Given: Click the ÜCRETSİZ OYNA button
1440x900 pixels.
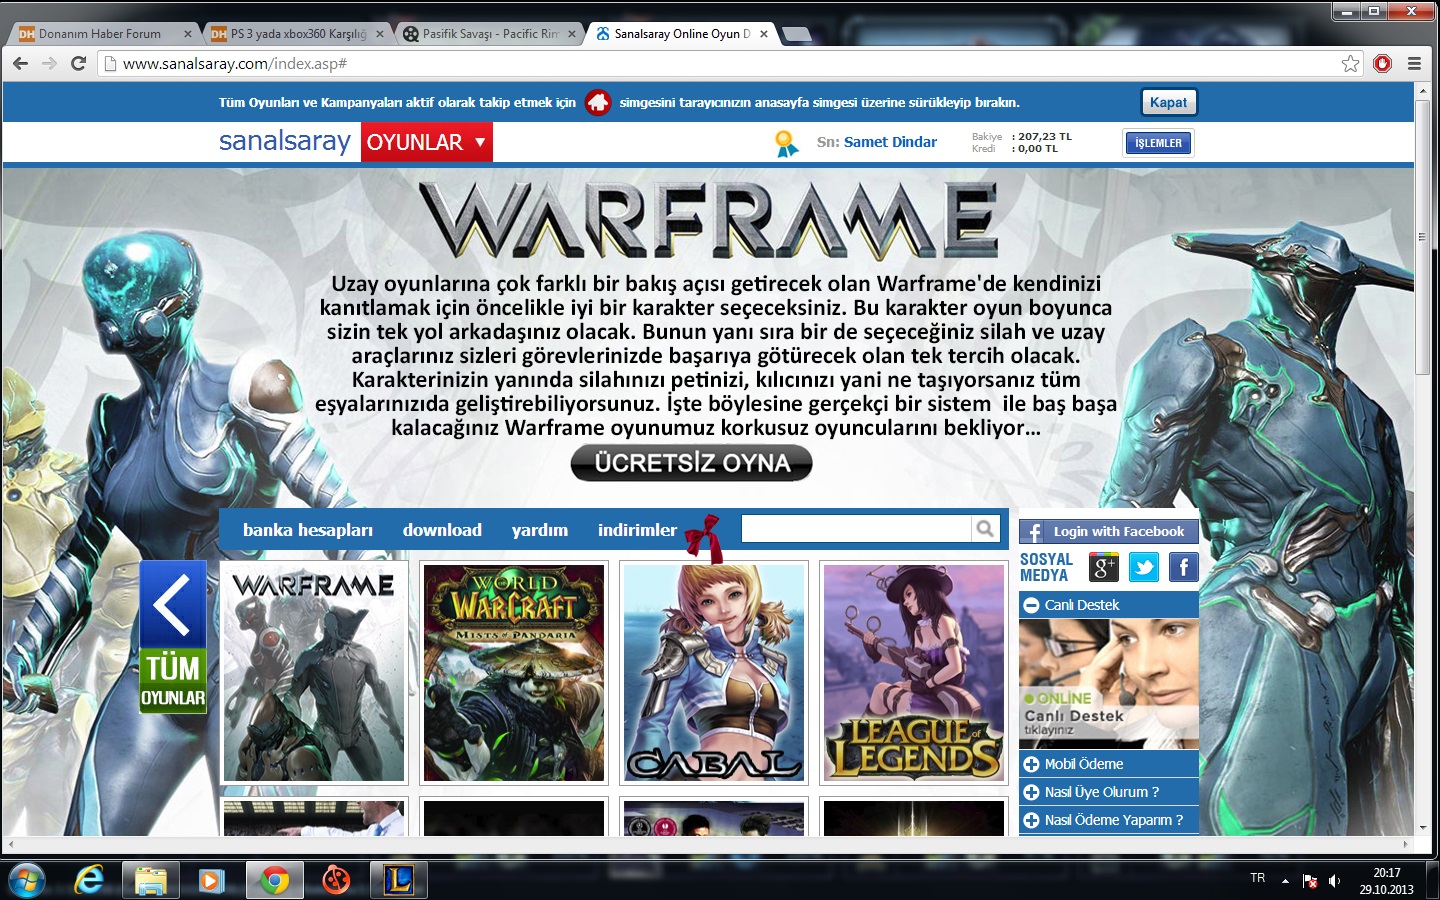Looking at the screenshot, I should coord(692,463).
